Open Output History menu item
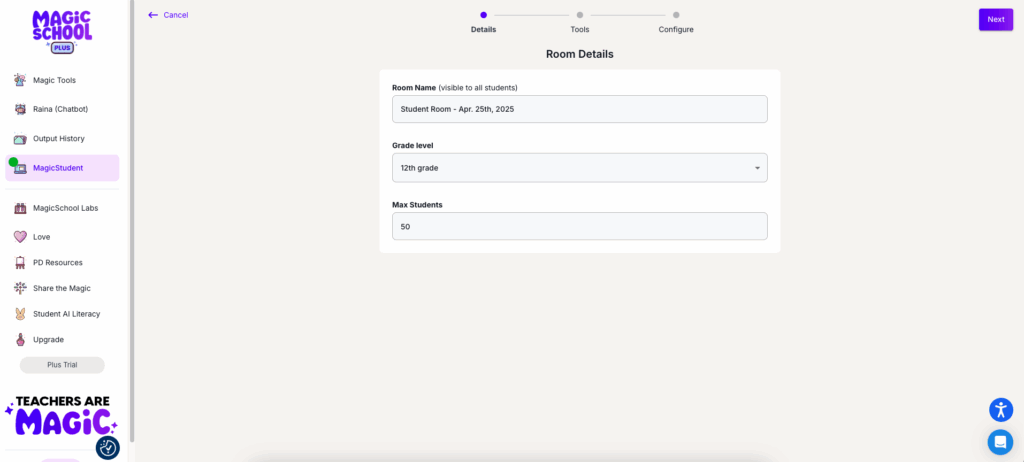This screenshot has height=462, width=1024. (62, 139)
